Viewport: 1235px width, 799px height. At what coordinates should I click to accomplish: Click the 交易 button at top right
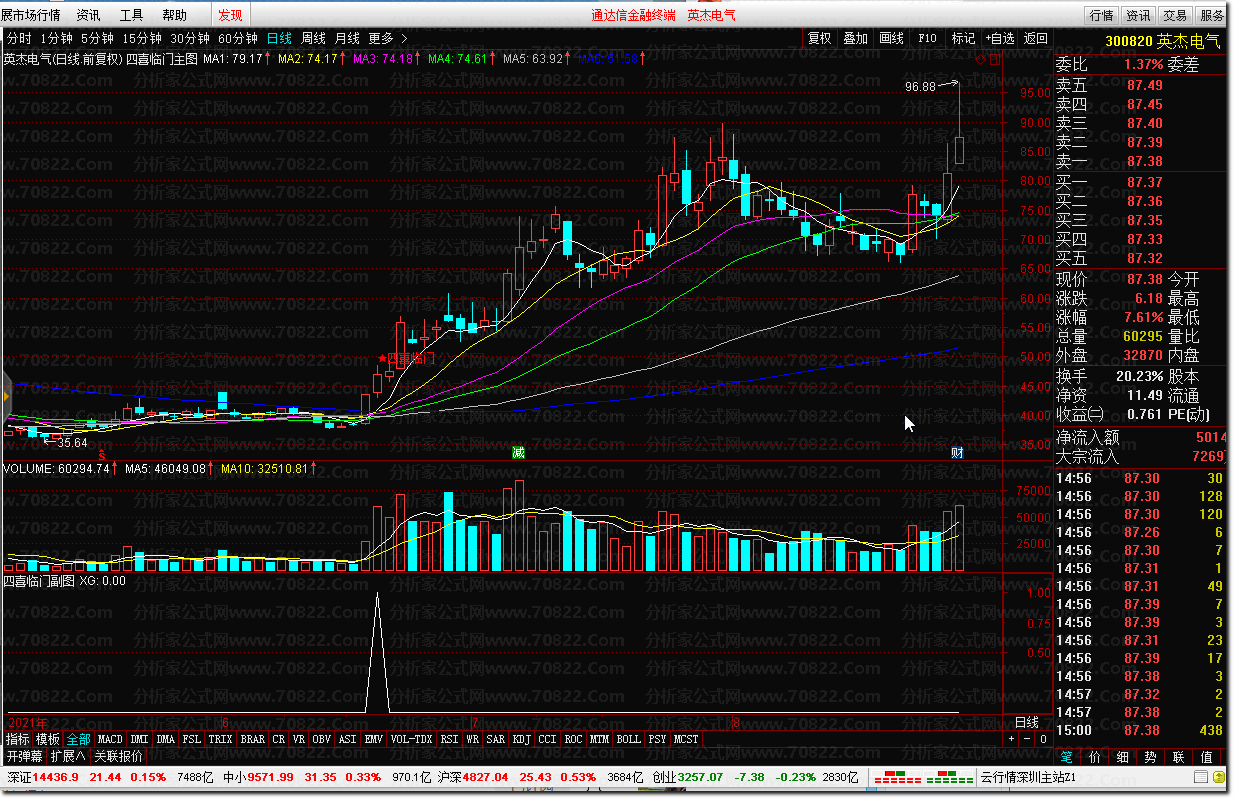pyautogui.click(x=1175, y=15)
